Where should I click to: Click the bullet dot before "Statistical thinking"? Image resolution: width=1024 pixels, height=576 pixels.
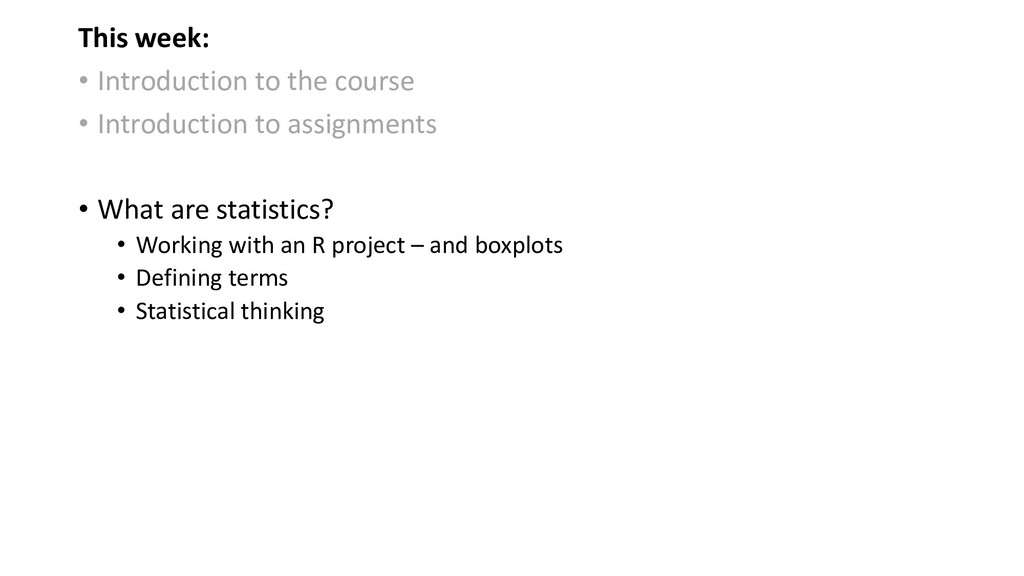[121, 310]
